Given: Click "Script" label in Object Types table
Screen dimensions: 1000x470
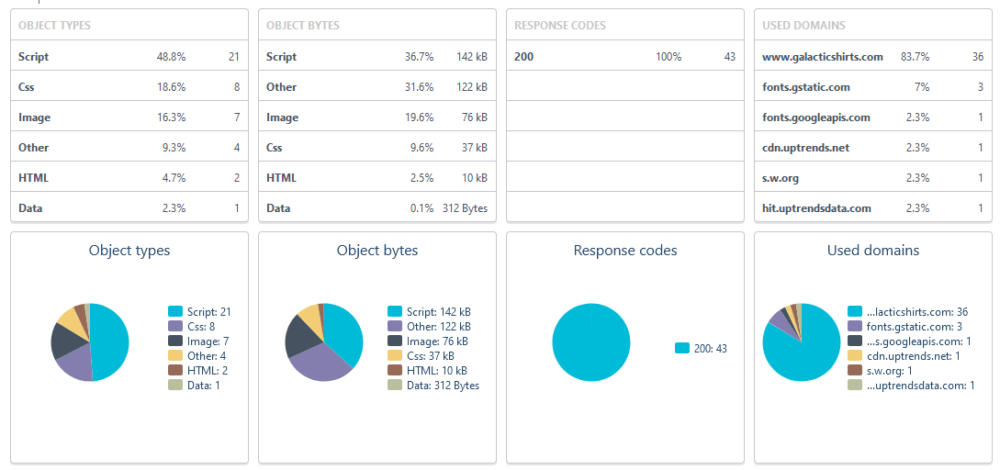Looking at the screenshot, I should point(33,57).
